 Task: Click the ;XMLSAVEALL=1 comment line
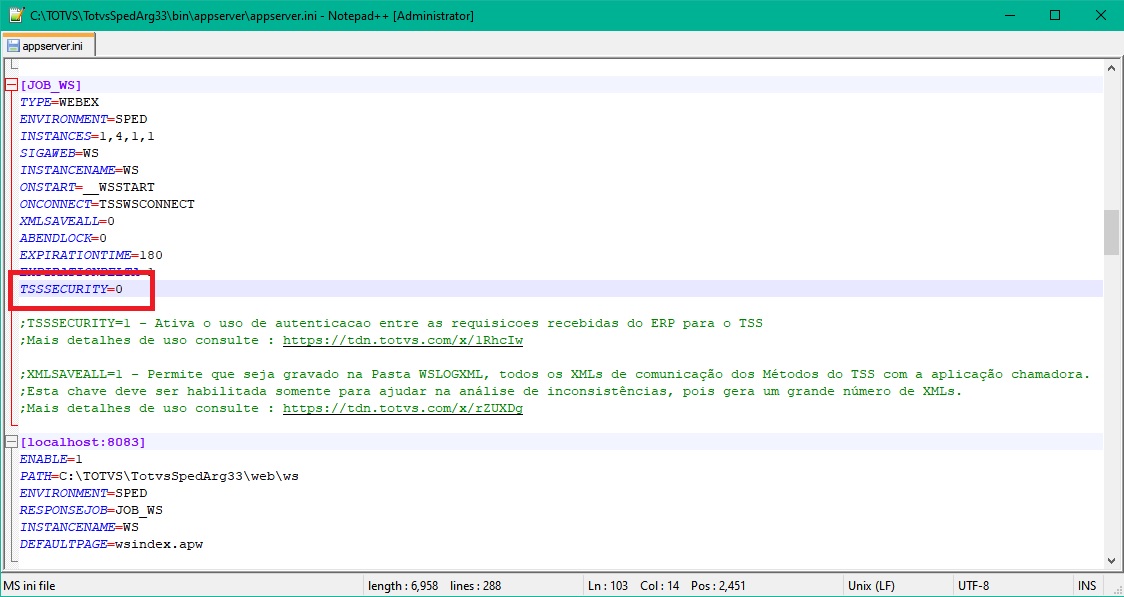tap(555, 374)
